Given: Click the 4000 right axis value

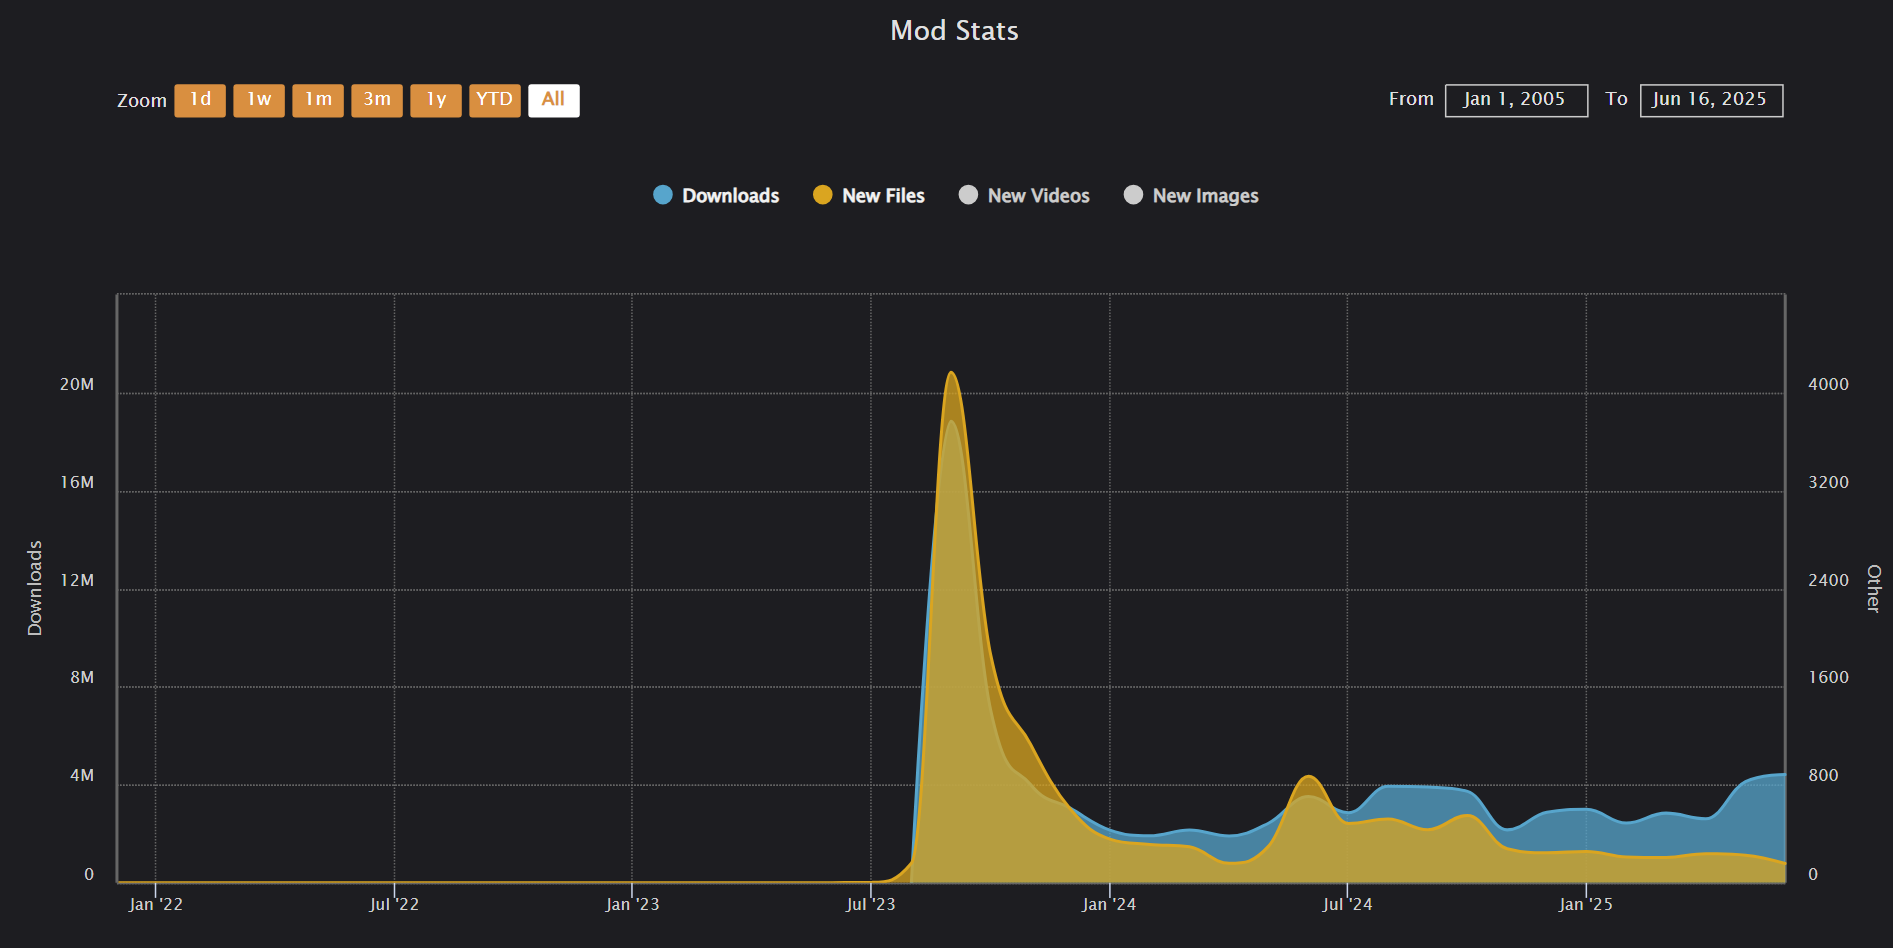Looking at the screenshot, I should (1828, 385).
